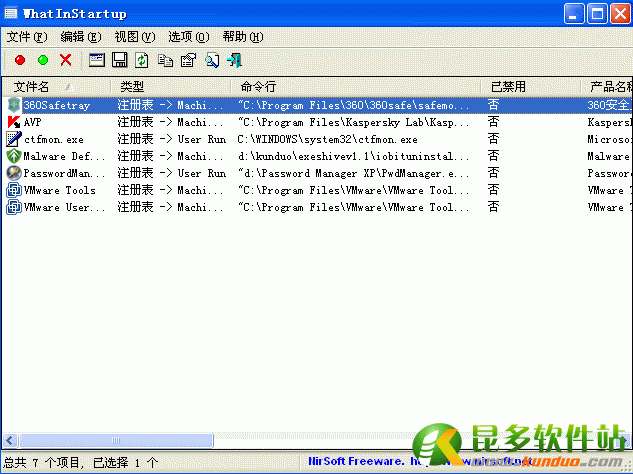Click the red disable-selected-items toolbar icon

point(20,61)
